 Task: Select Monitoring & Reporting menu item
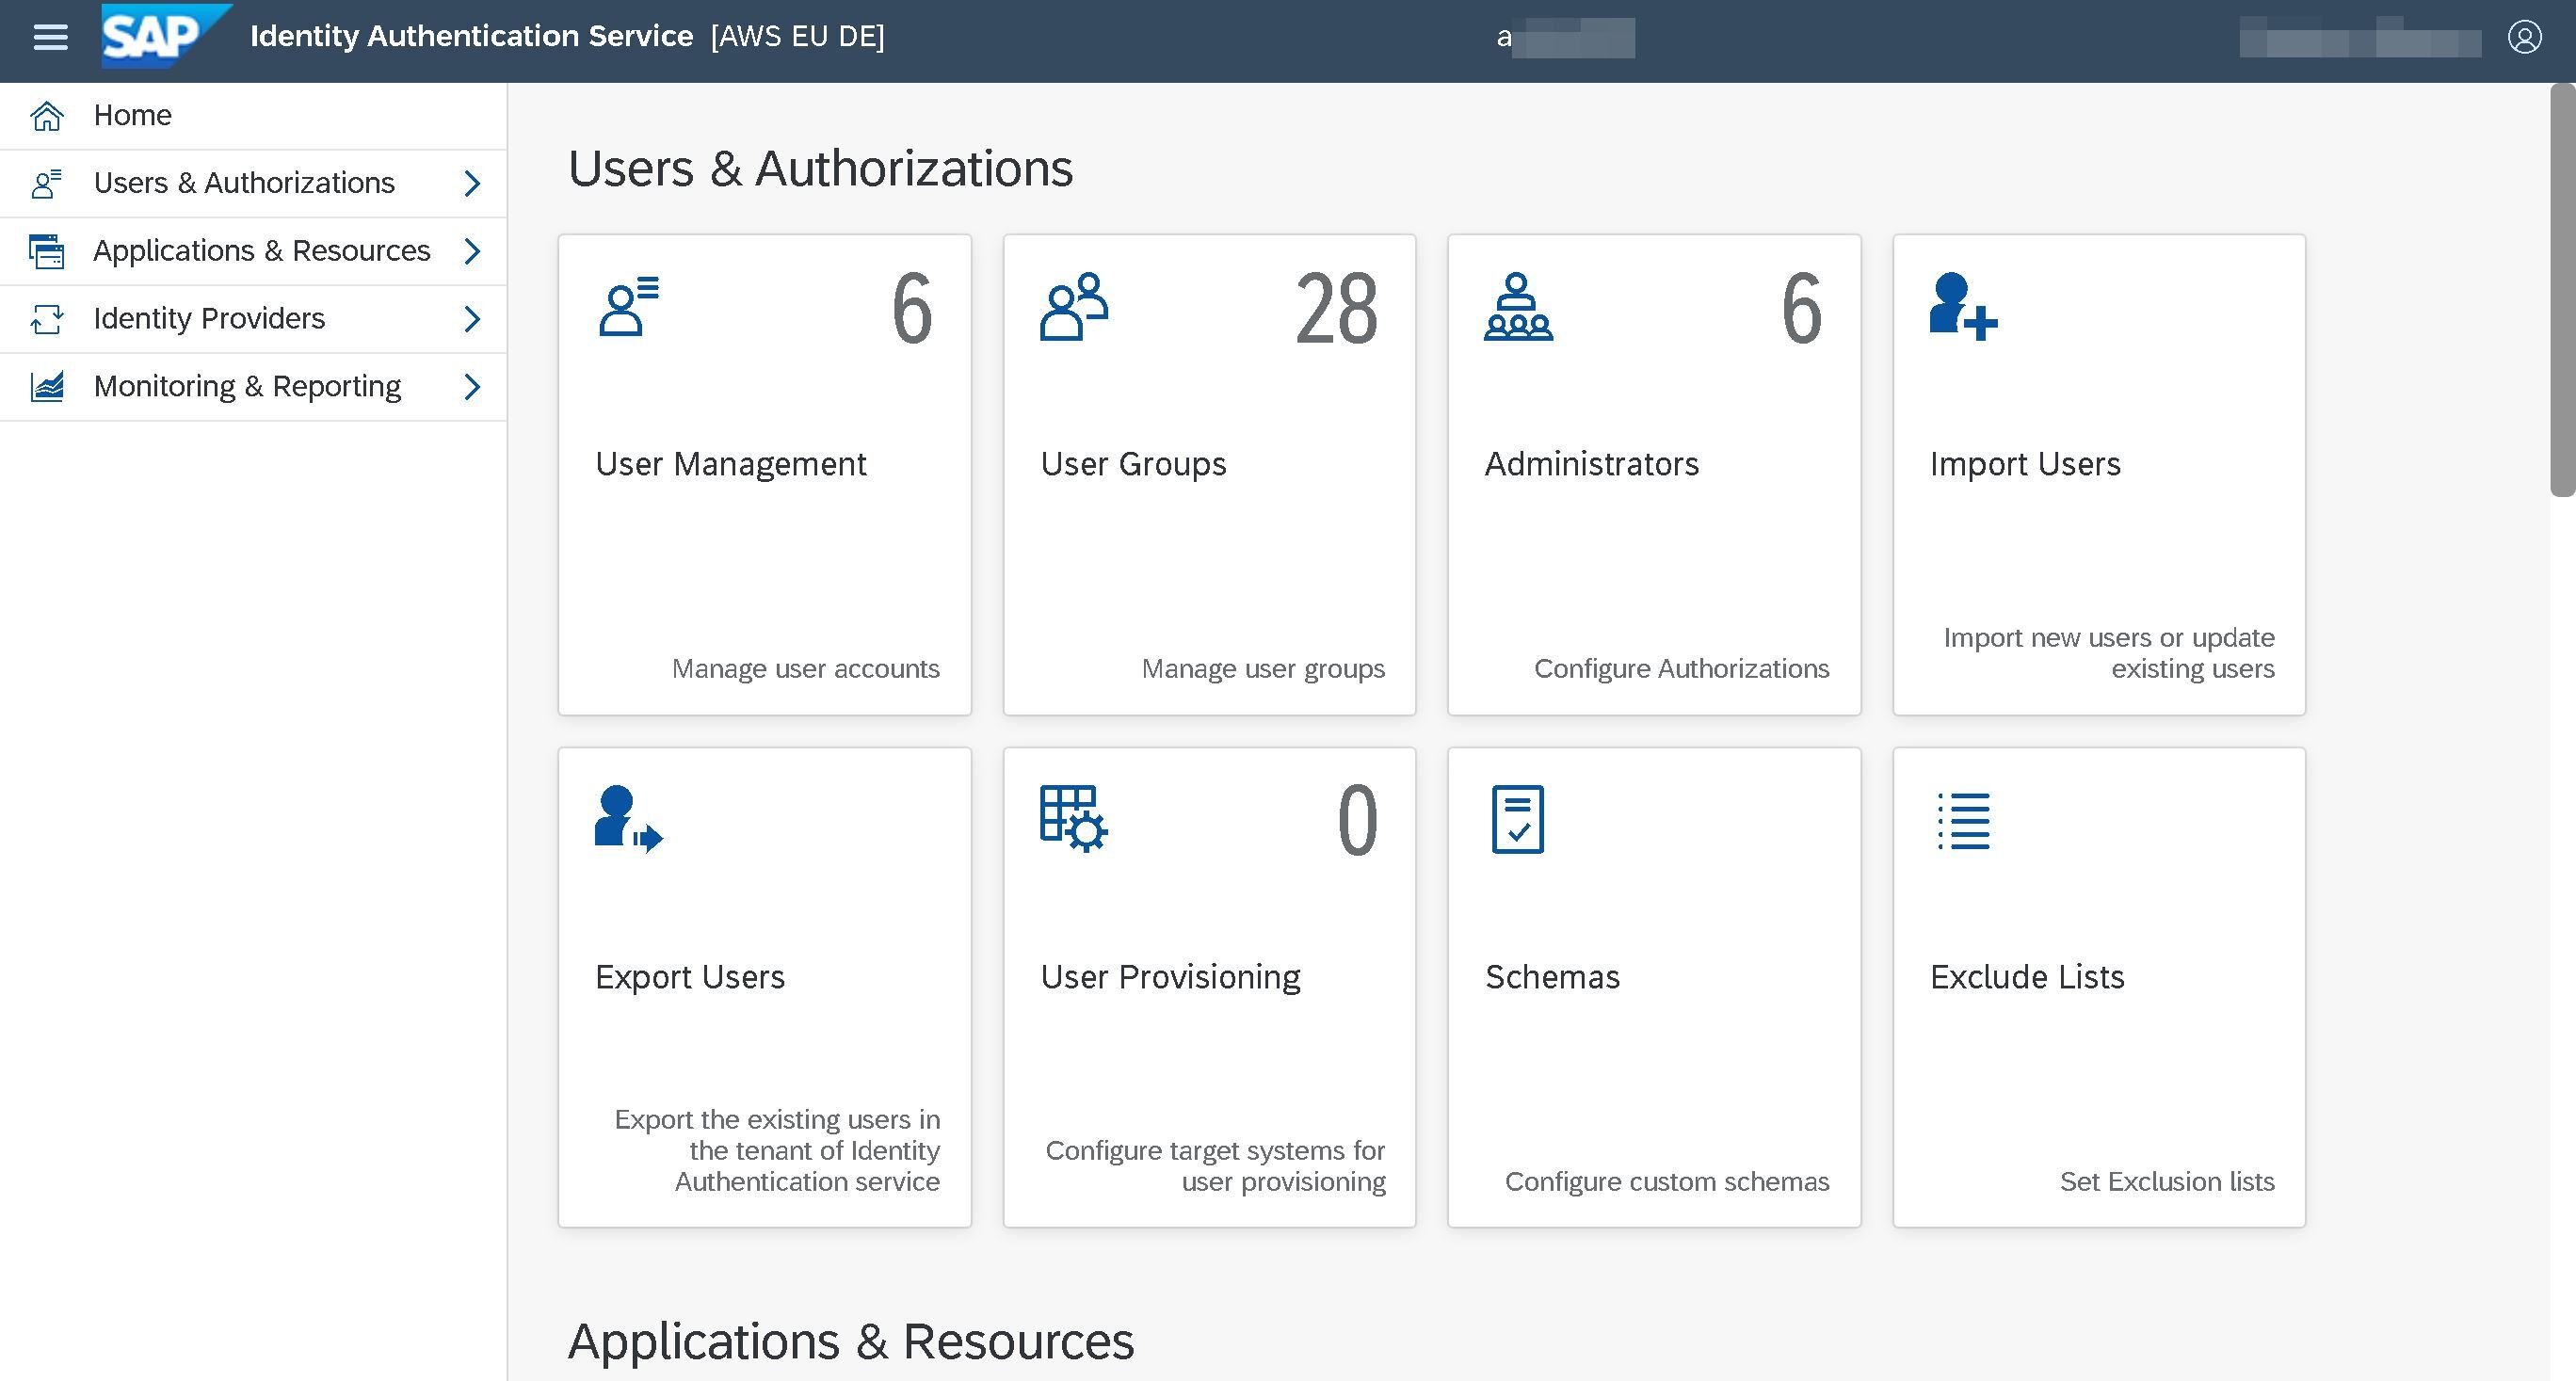coord(253,386)
